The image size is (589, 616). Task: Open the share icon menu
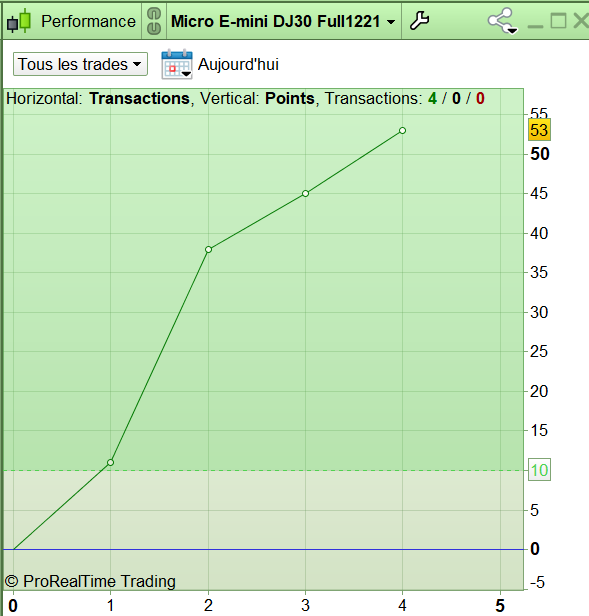[x=503, y=21]
